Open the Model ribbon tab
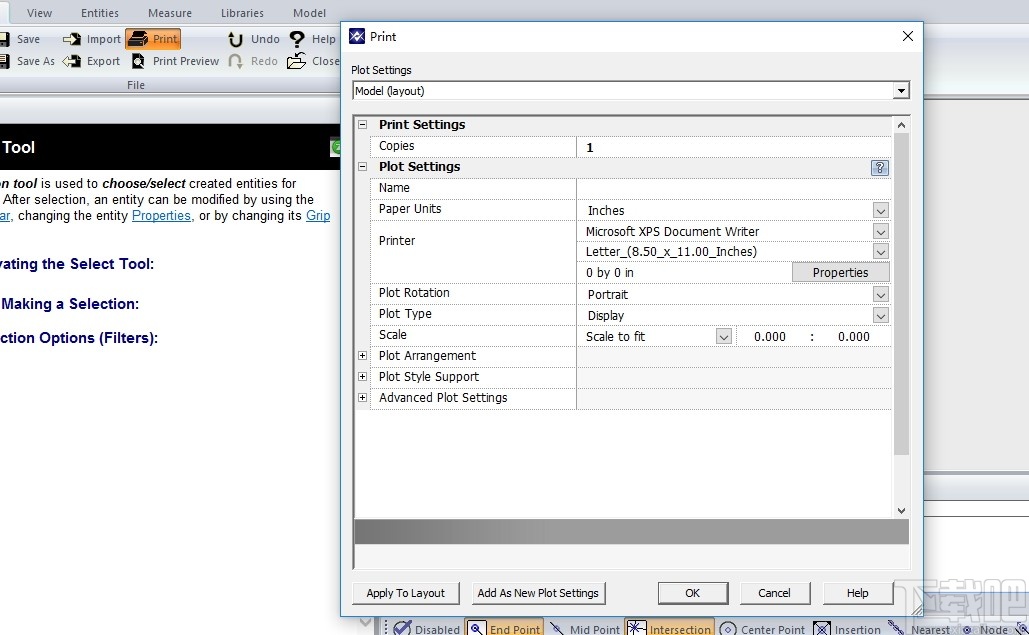 coord(309,13)
